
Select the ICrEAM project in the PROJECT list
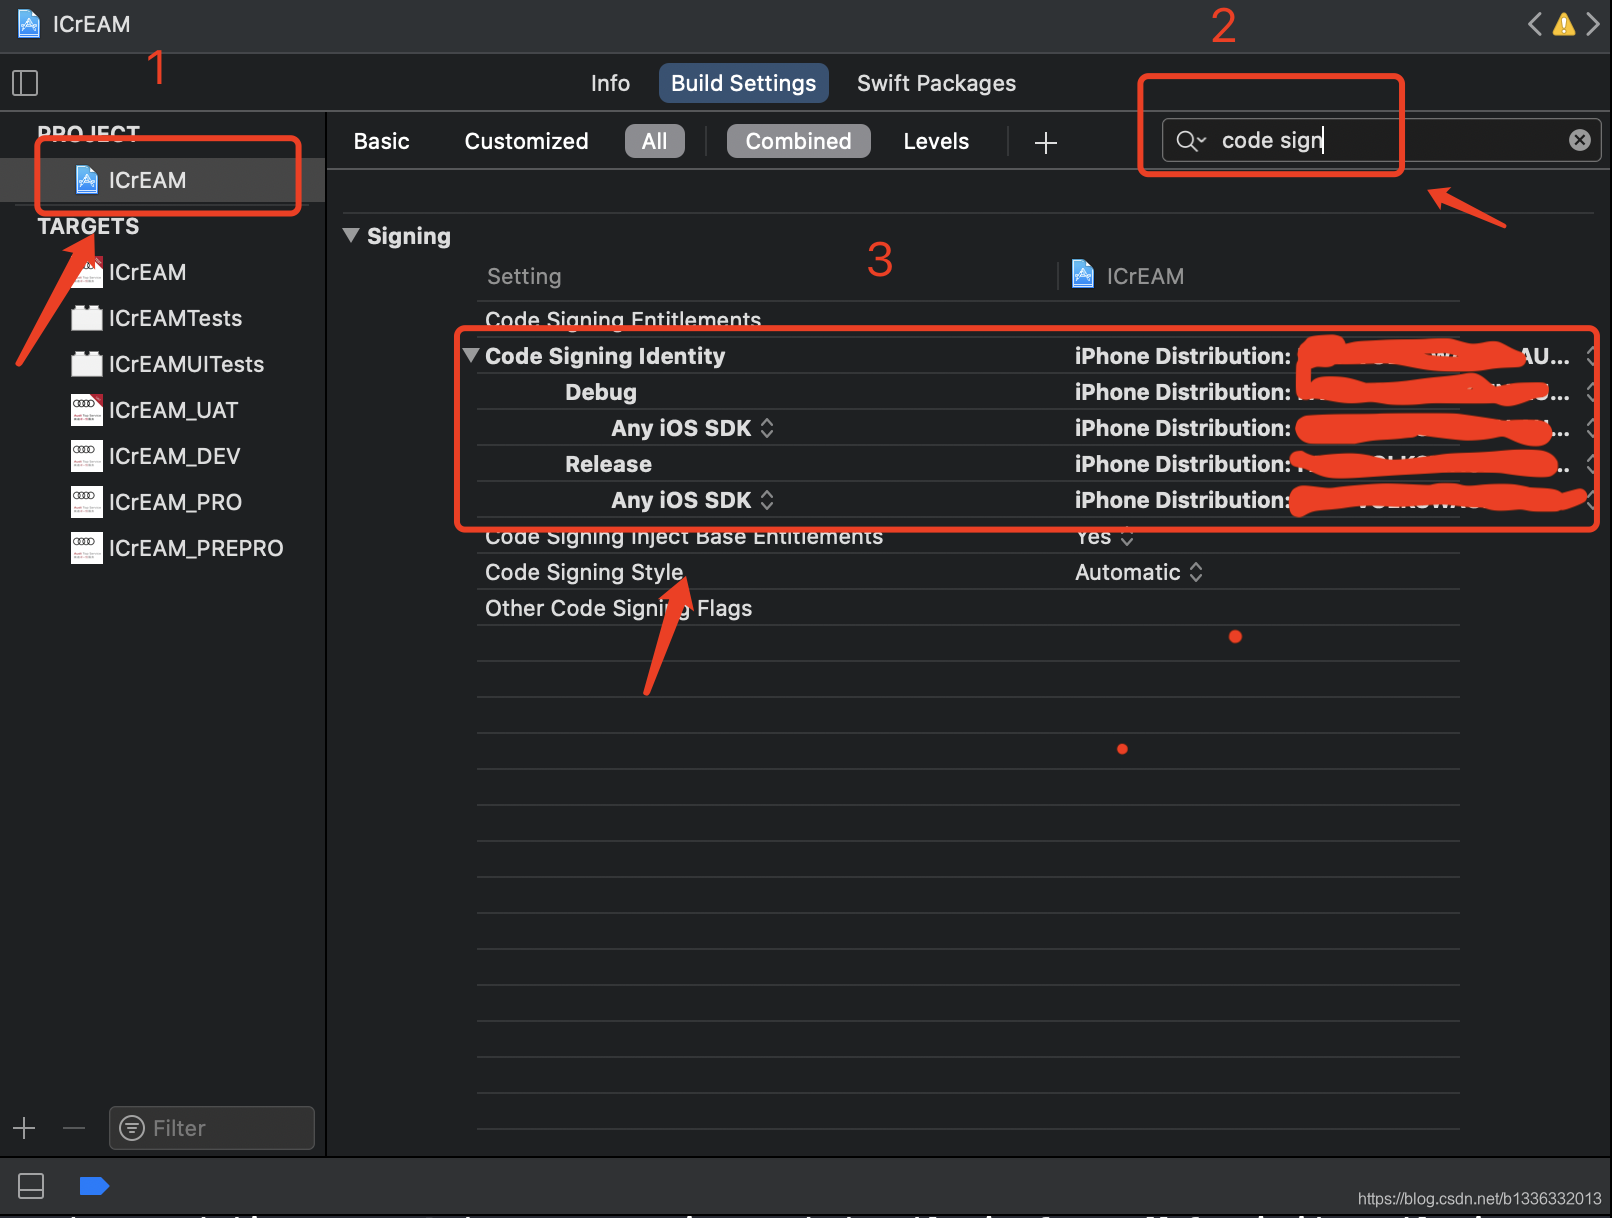click(162, 180)
